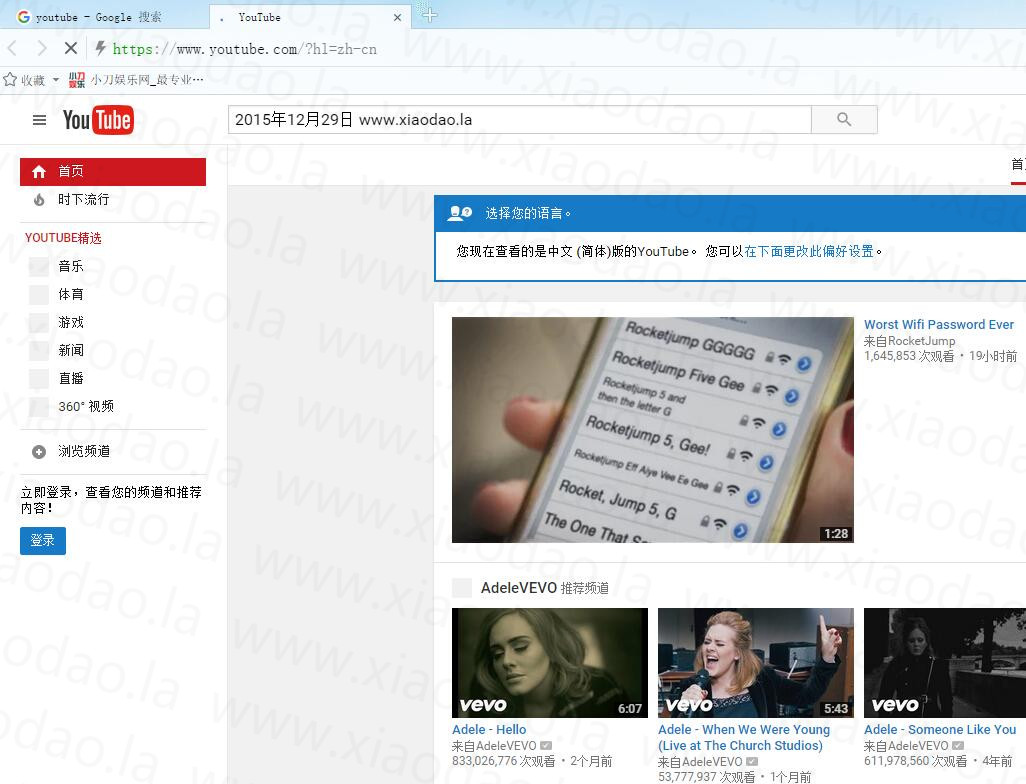The image size is (1026, 784).
Task: Click the YouTube logo
Action: (x=98, y=120)
